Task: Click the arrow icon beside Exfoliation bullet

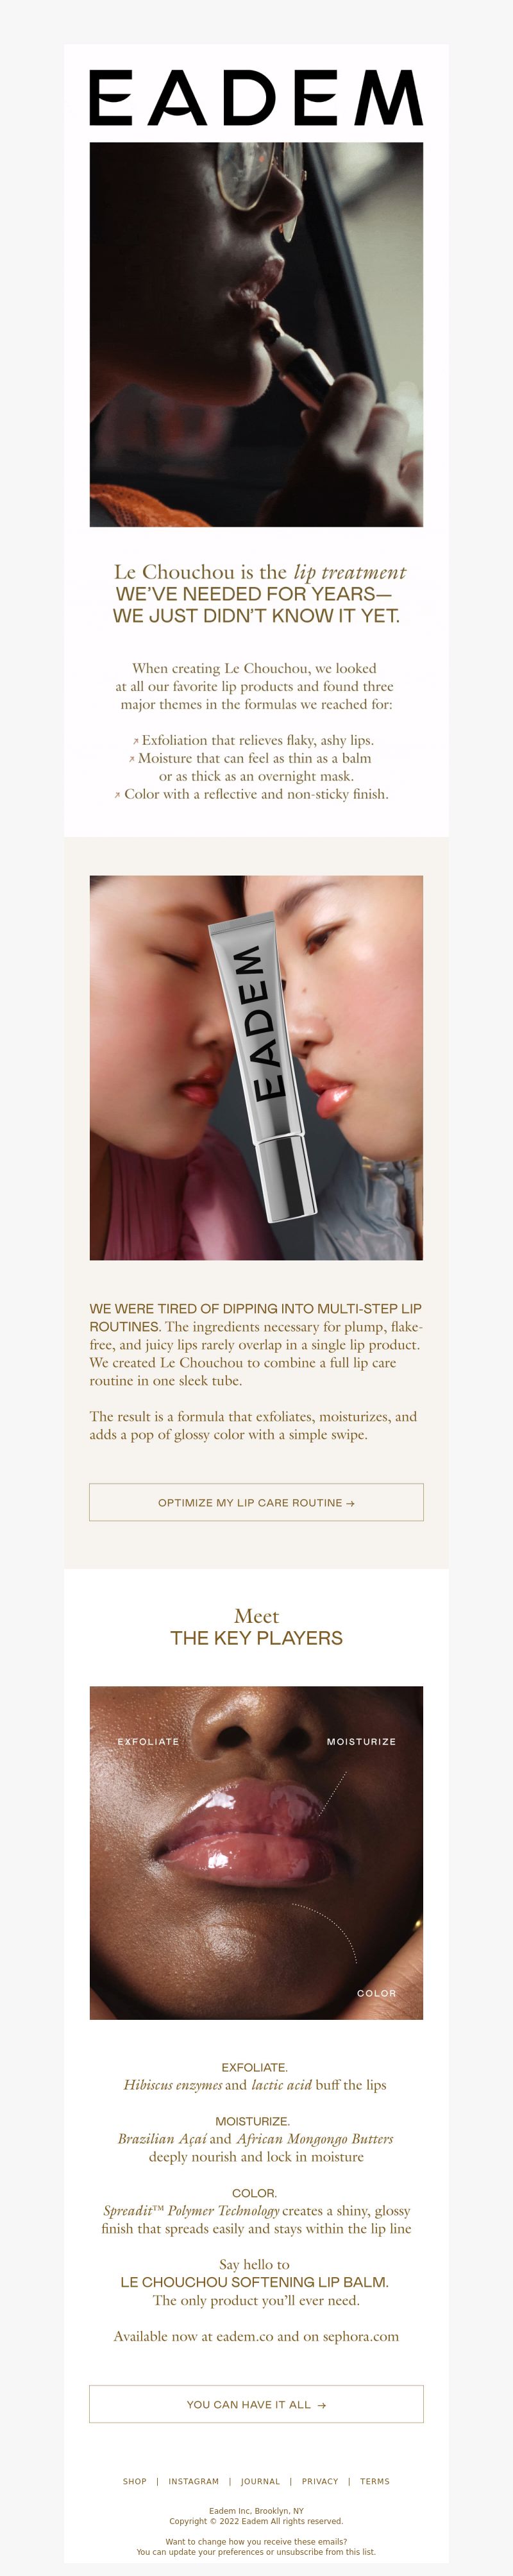Action: (135, 742)
